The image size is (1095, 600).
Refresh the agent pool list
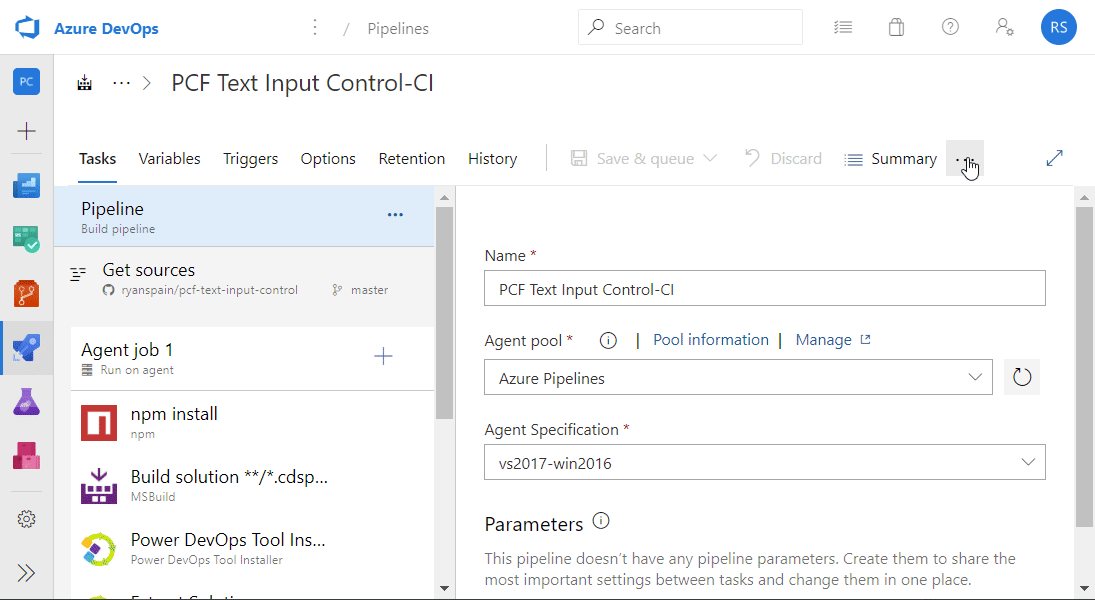tap(1022, 377)
